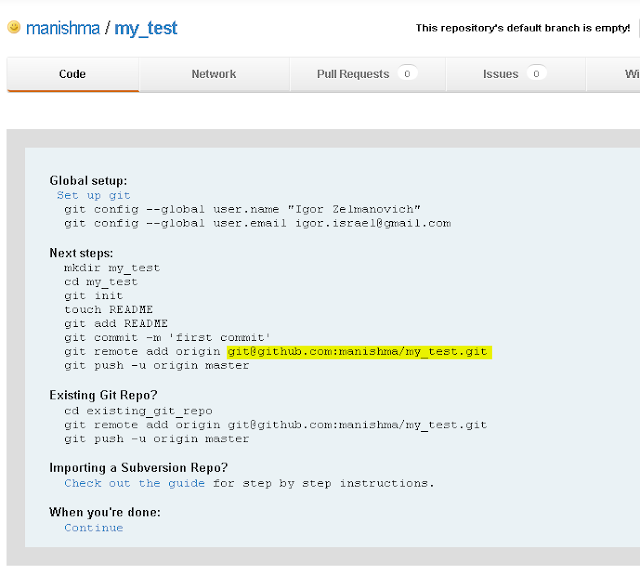Viewport: 640px width, 575px height.
Task: Click 'git remote add origin' line under Existing Git Repo
Action: tap(276, 425)
